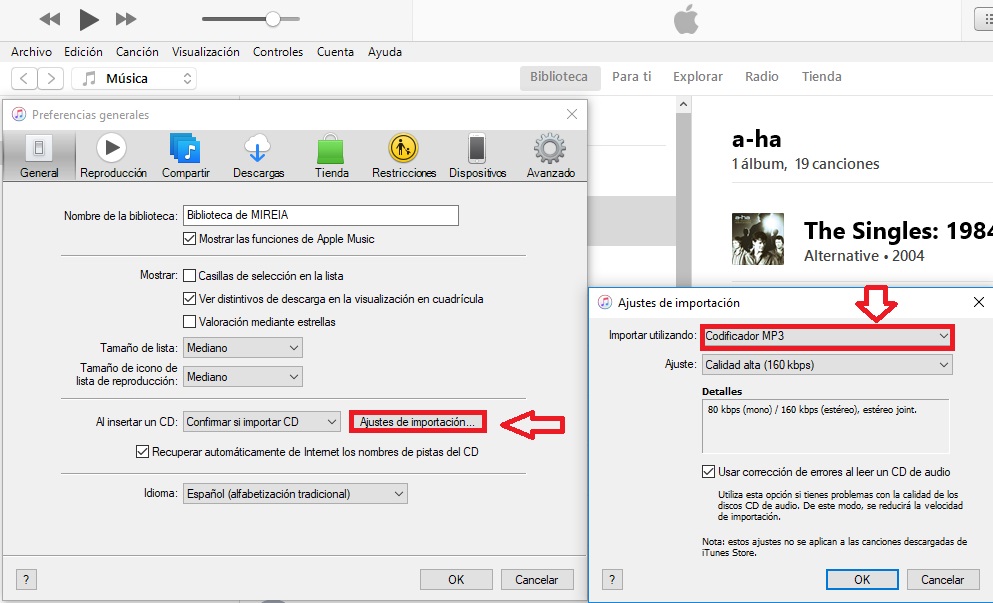Go back with the left navigation arrow
Screen dimensions: 993x603
point(24,79)
